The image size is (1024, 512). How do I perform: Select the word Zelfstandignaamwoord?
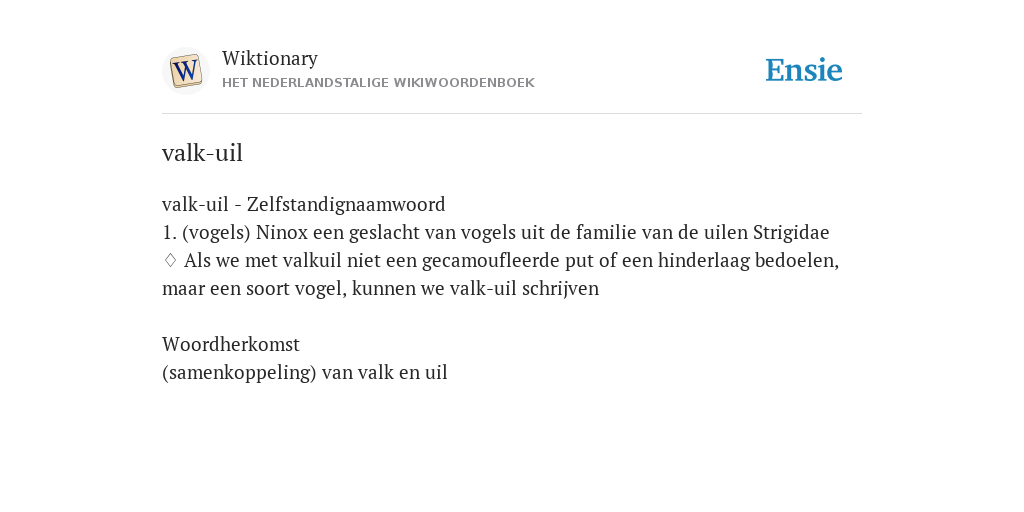coord(346,205)
